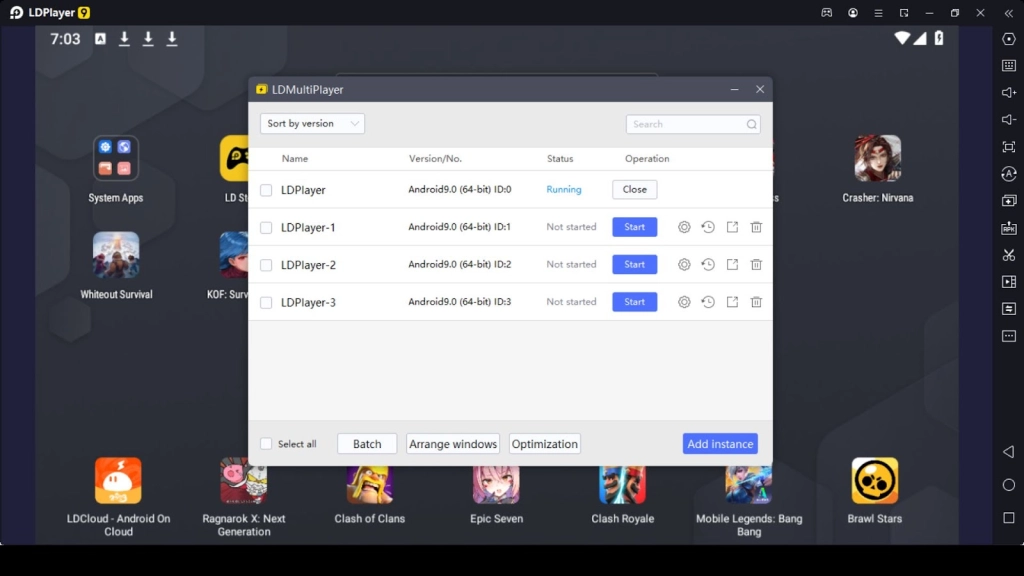Click the volume up icon in sidebar
Viewport: 1024px width, 576px height.
1009,93
